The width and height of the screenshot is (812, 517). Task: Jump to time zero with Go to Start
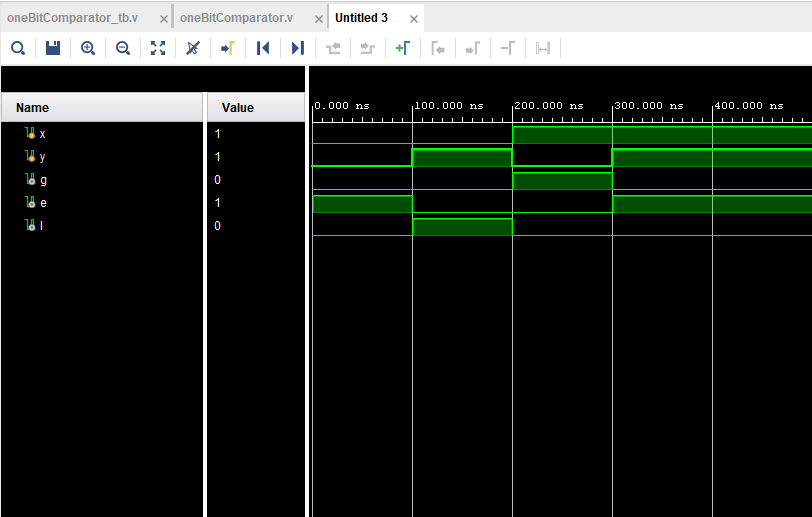(x=263, y=48)
